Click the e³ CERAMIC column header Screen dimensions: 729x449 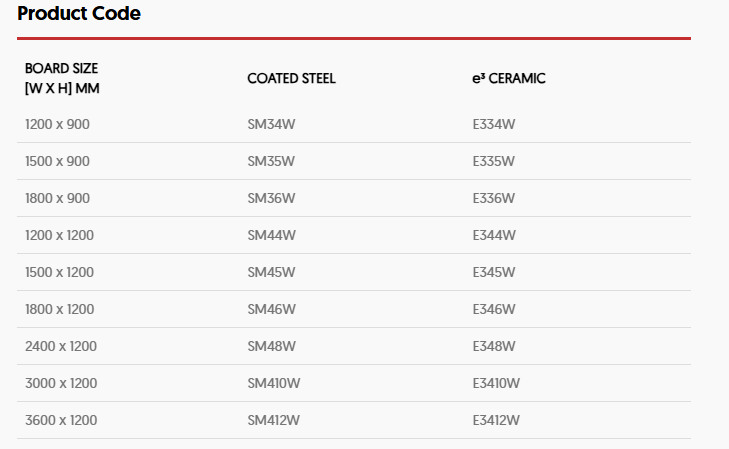click(508, 78)
